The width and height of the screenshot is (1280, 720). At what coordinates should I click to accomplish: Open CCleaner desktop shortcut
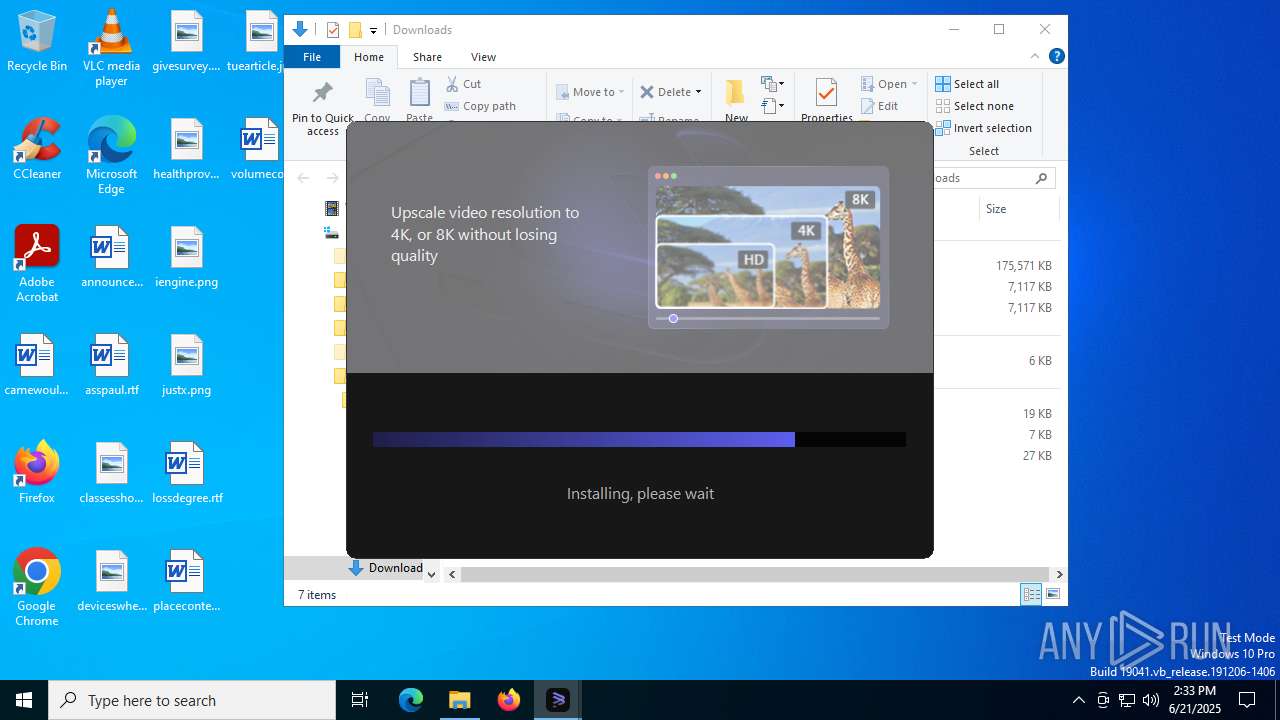pos(37,149)
